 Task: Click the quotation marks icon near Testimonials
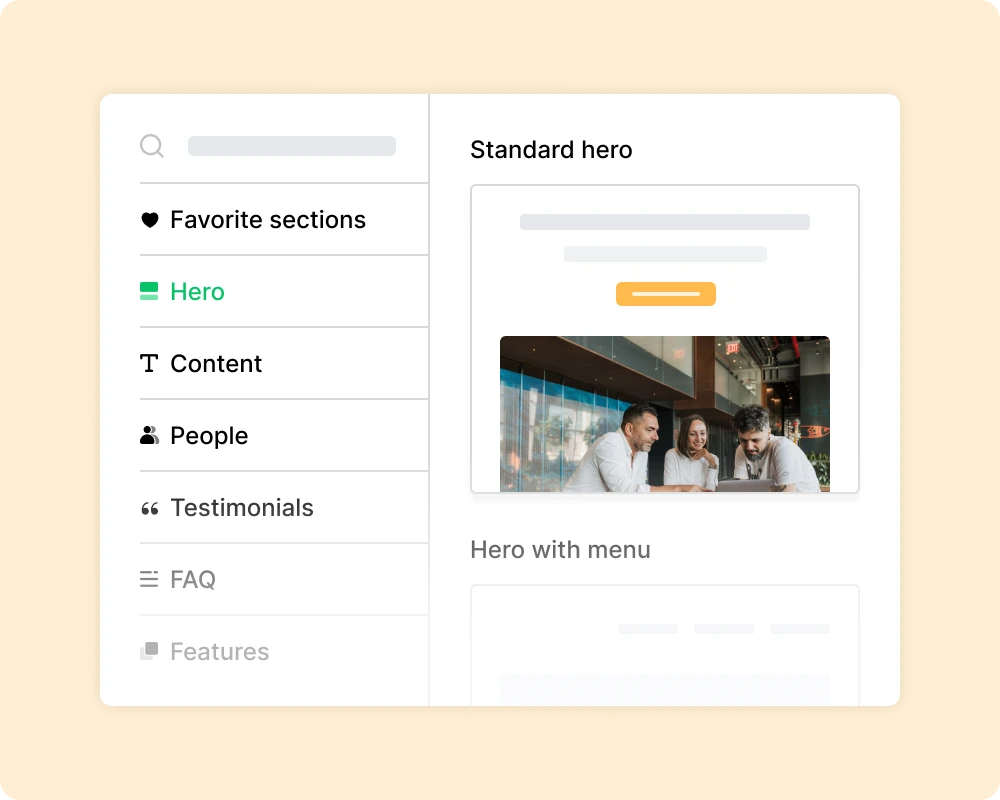pos(149,507)
